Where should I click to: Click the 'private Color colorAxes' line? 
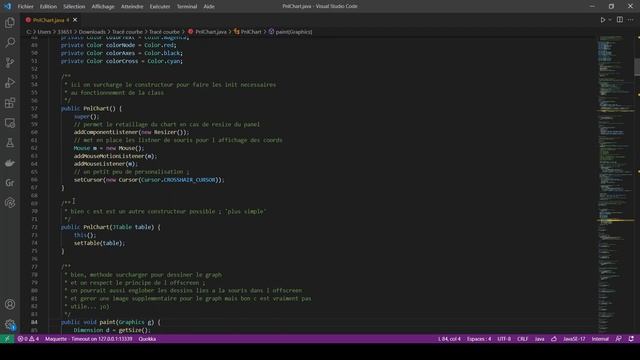122,53
